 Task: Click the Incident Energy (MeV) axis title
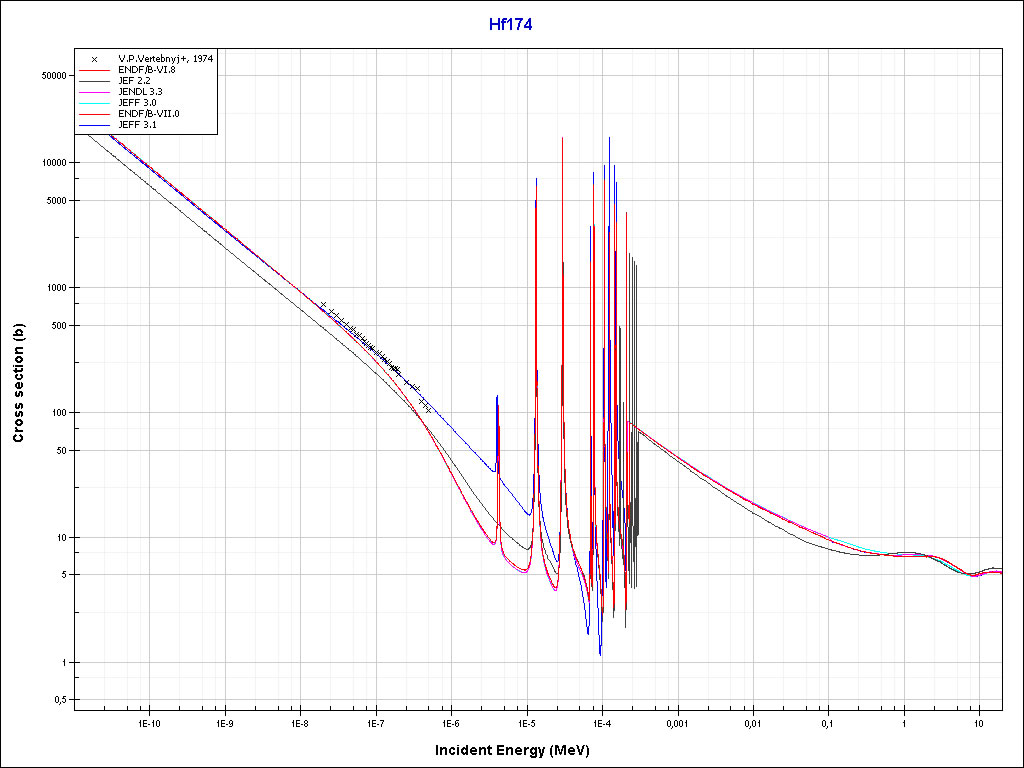click(x=519, y=750)
